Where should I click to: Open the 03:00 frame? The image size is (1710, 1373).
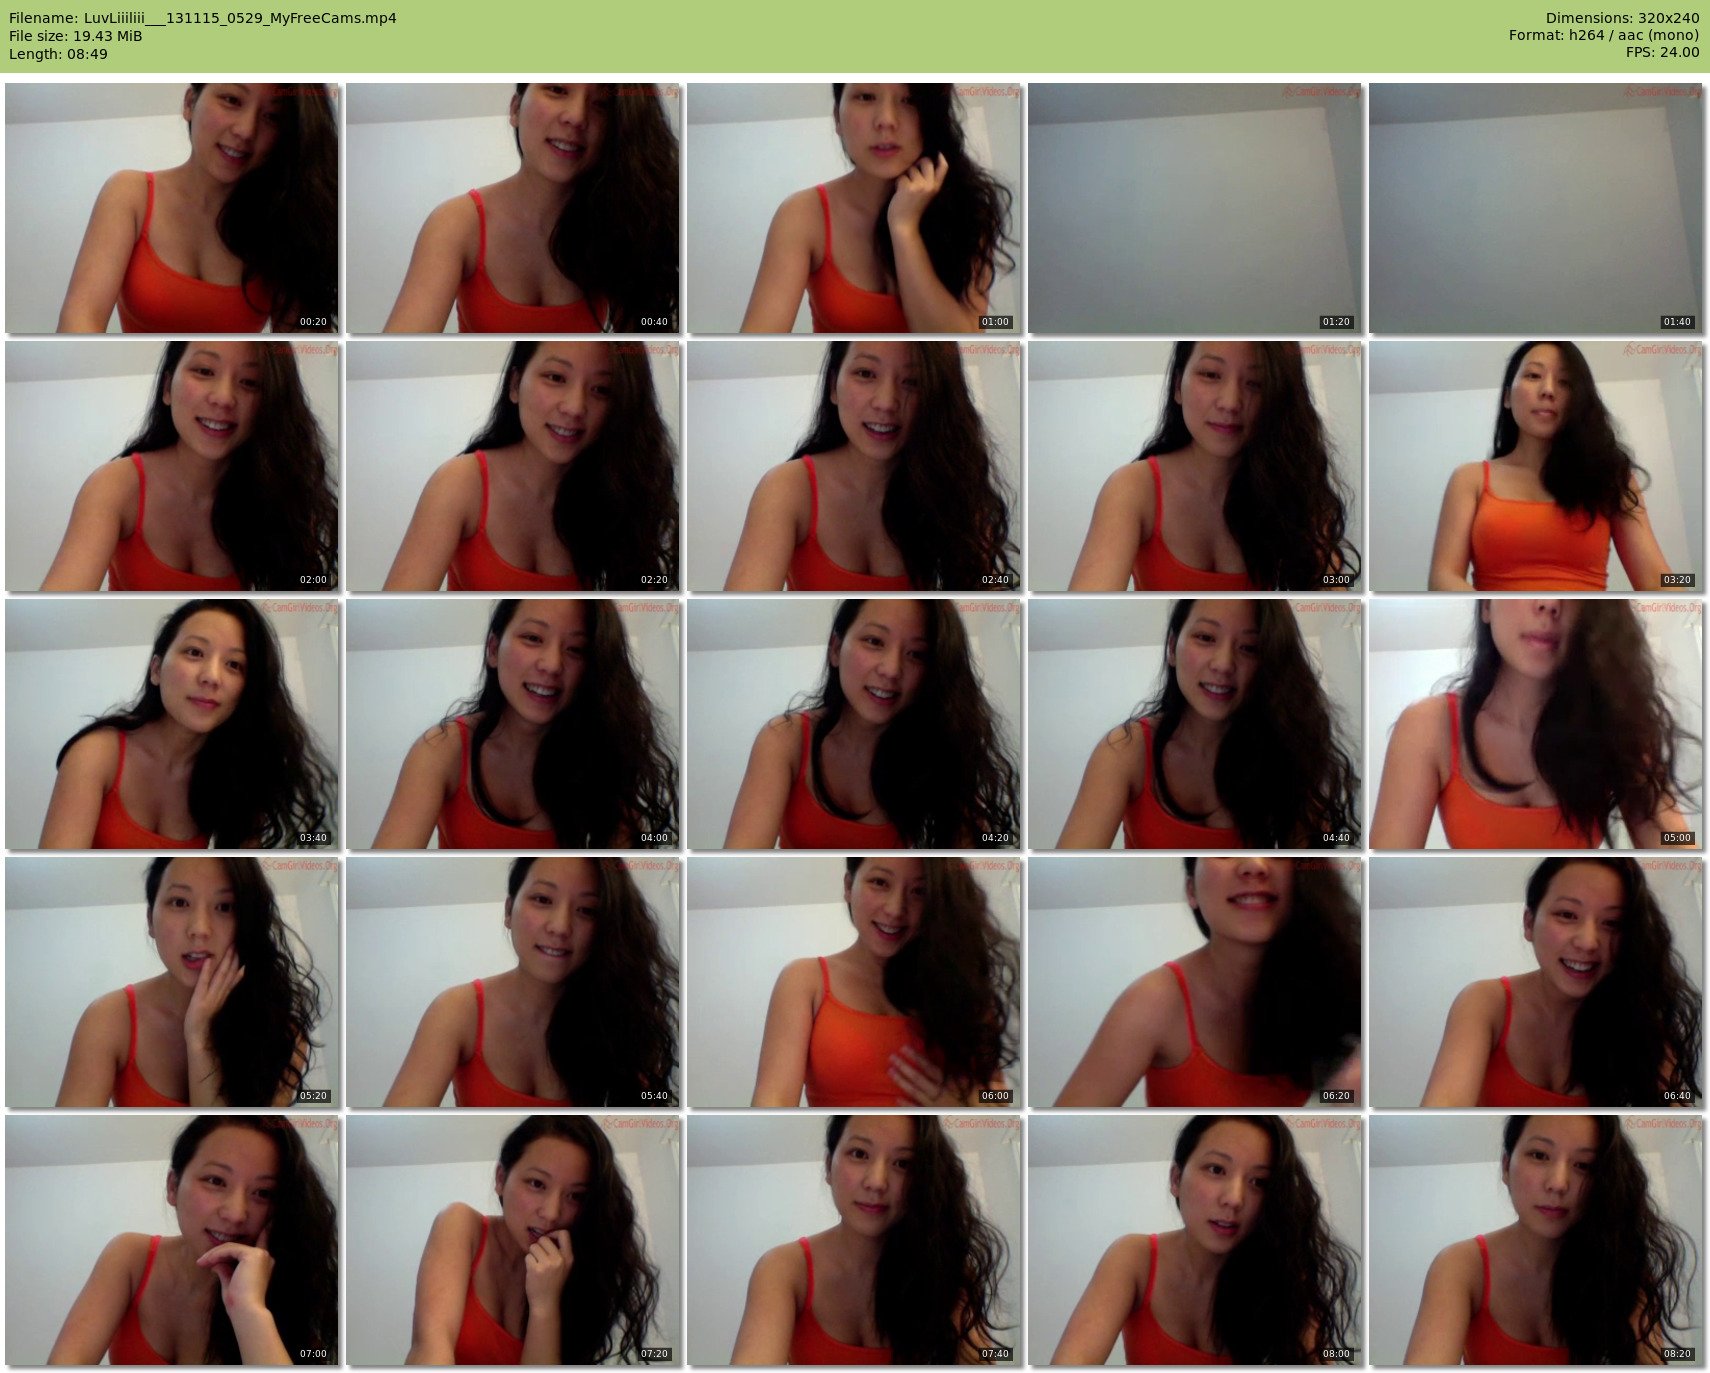[x=1195, y=466]
